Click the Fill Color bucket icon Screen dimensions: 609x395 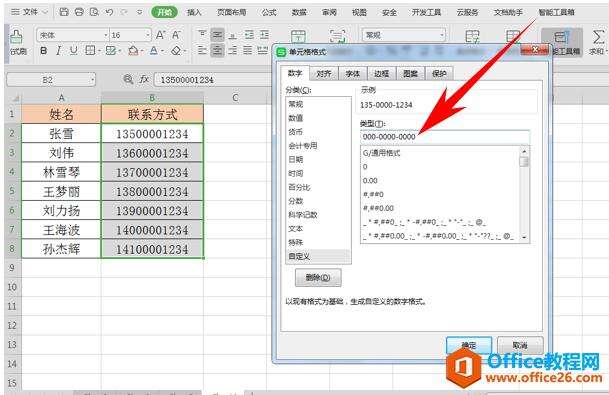point(133,50)
